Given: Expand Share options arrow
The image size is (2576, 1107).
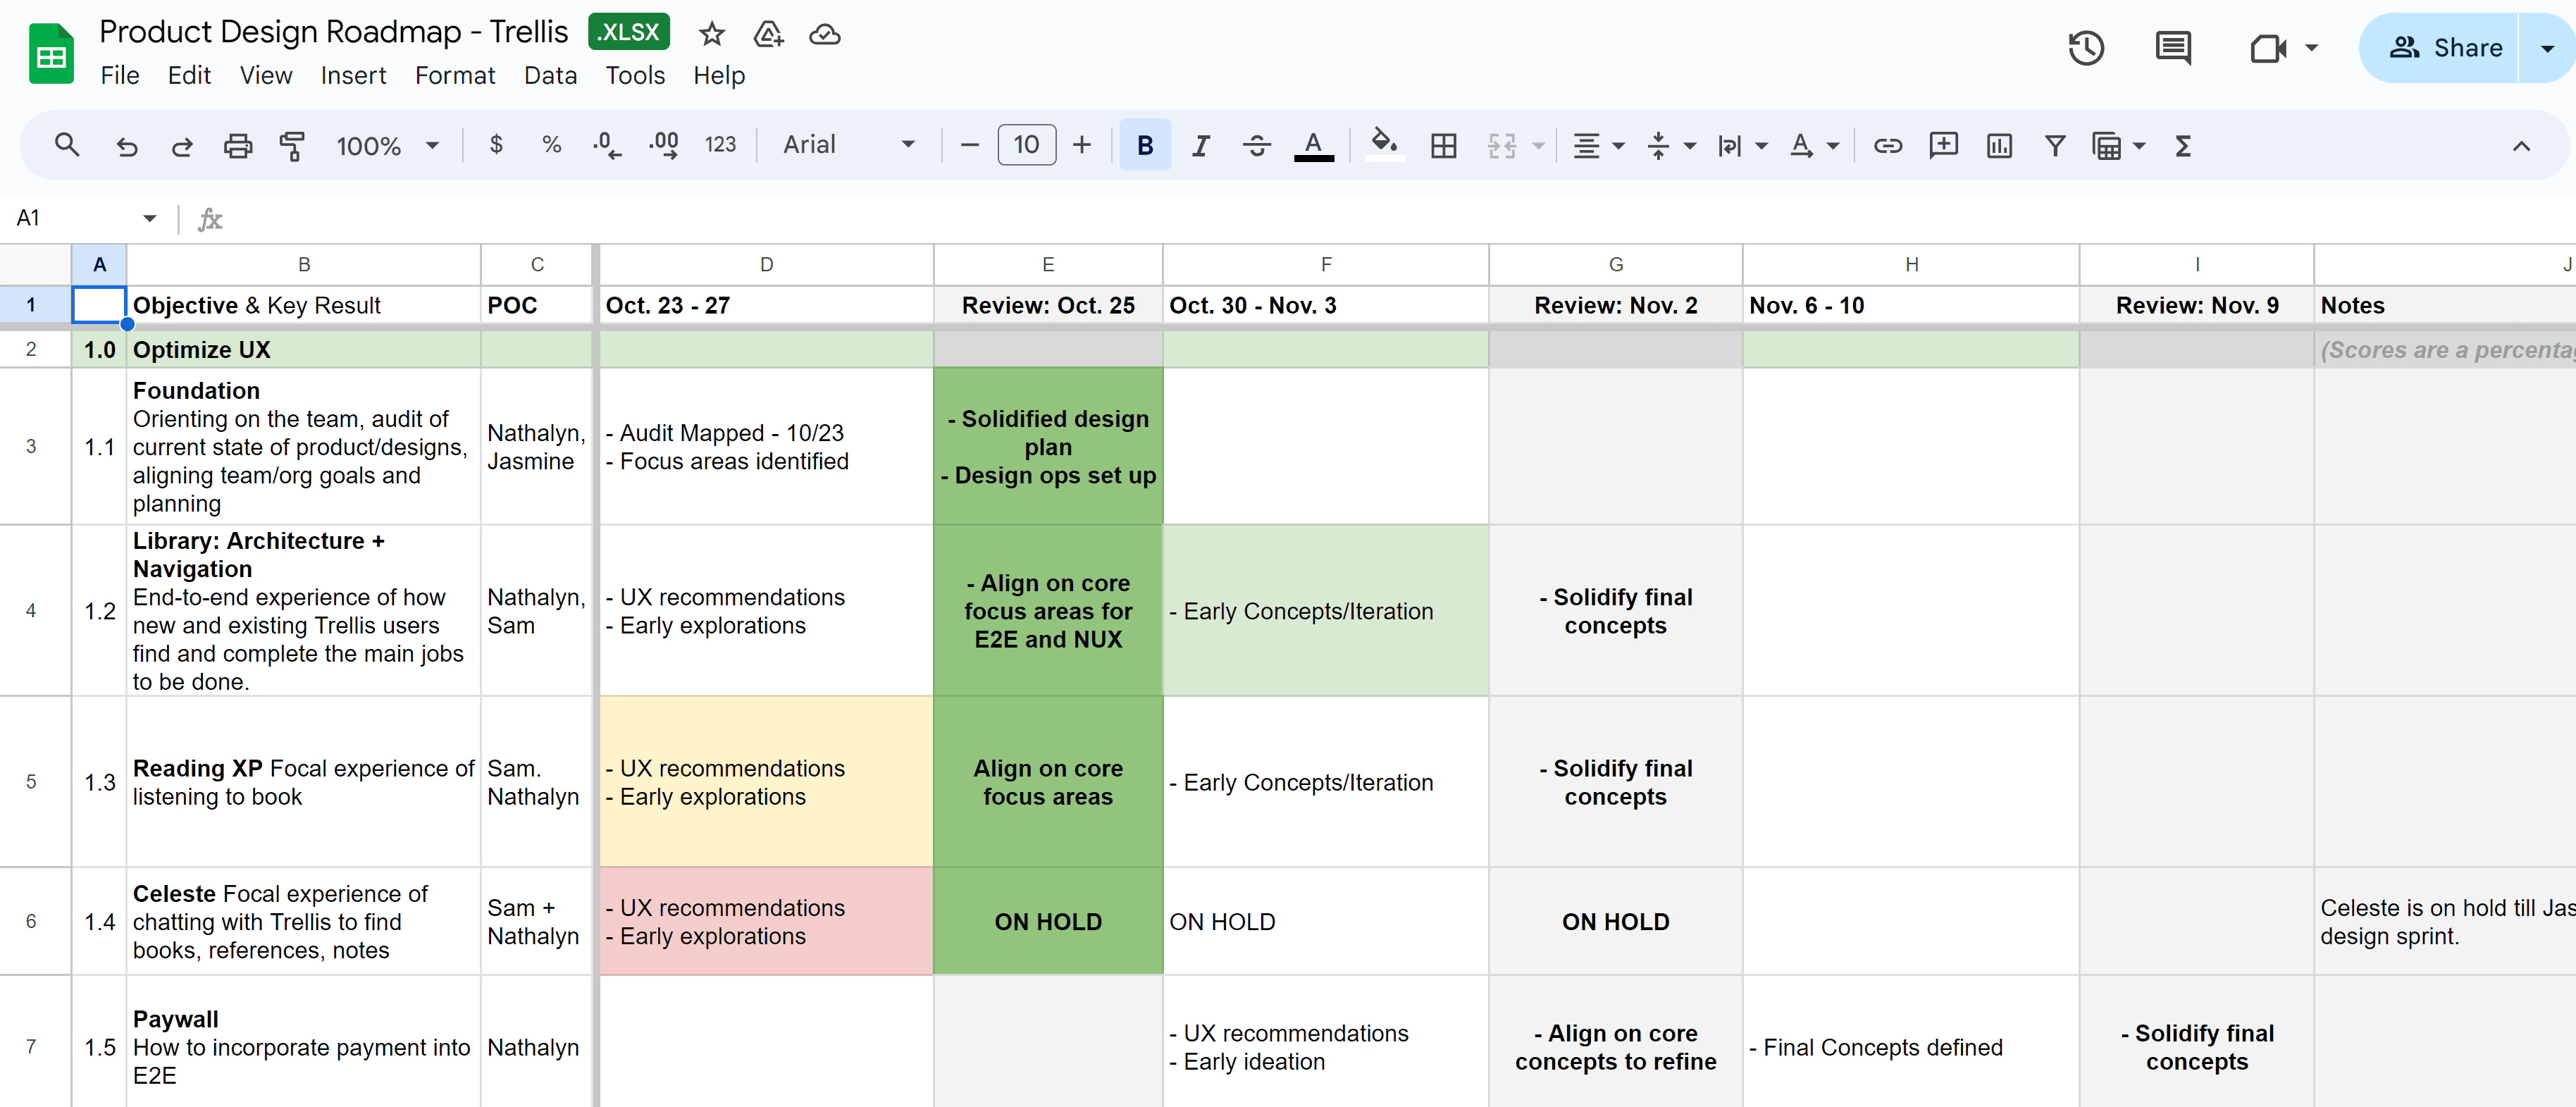Looking at the screenshot, I should pos(2548,48).
